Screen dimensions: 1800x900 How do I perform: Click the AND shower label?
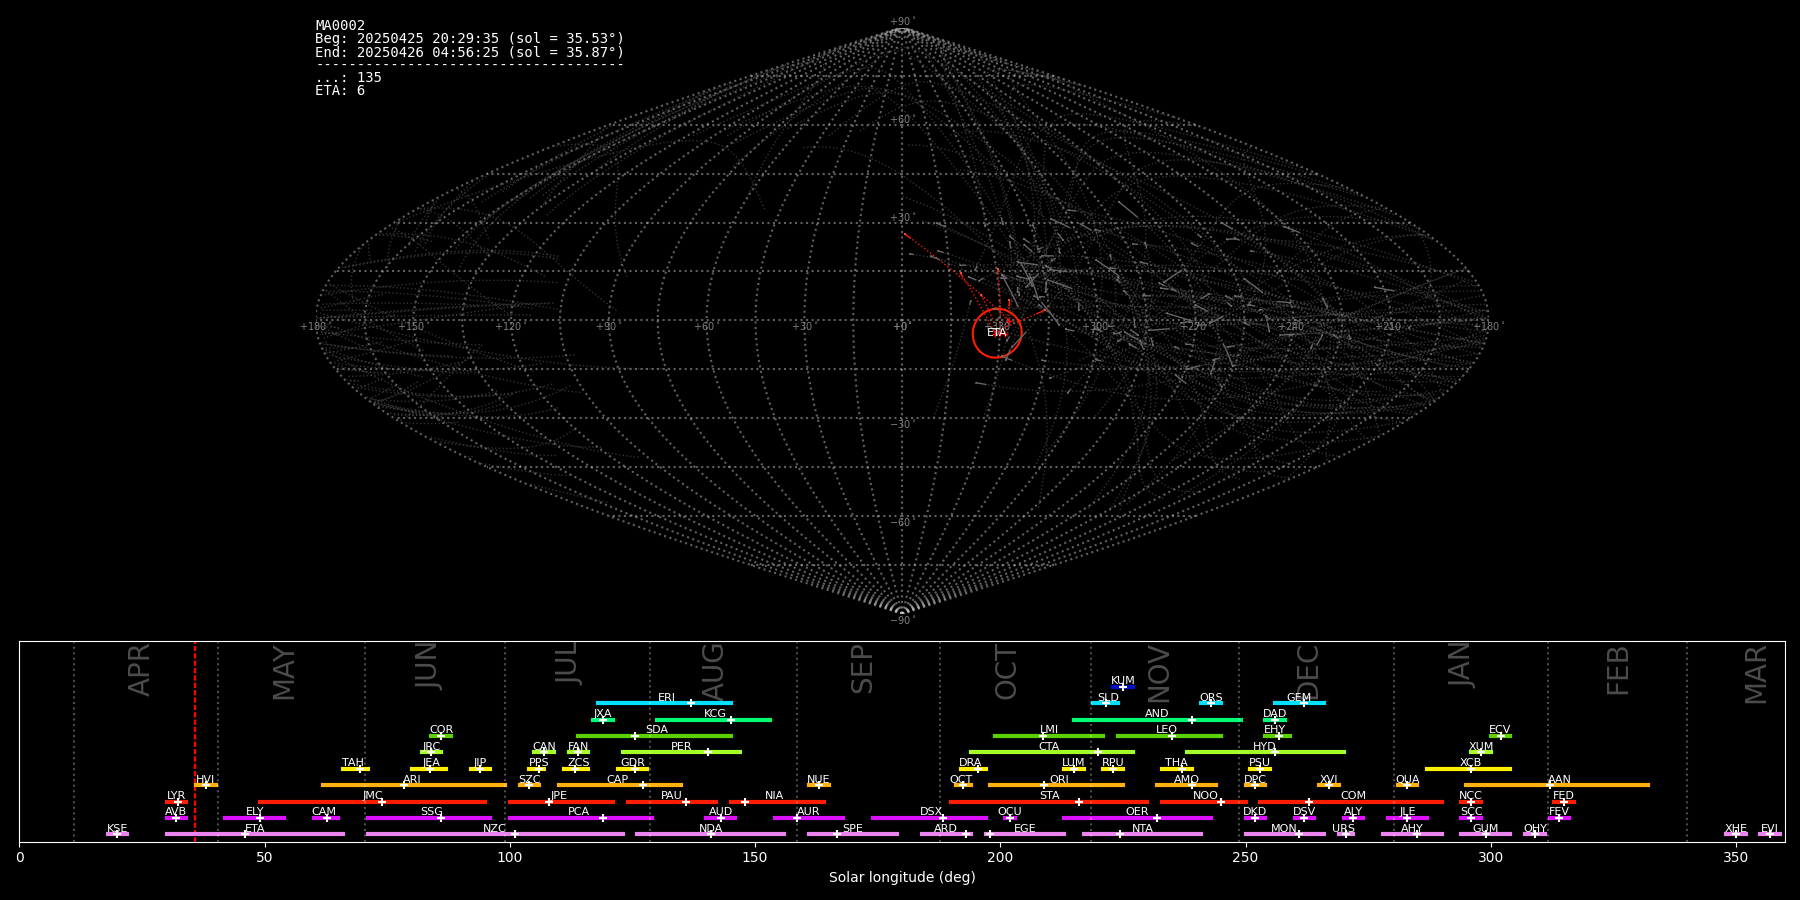[1157, 714]
